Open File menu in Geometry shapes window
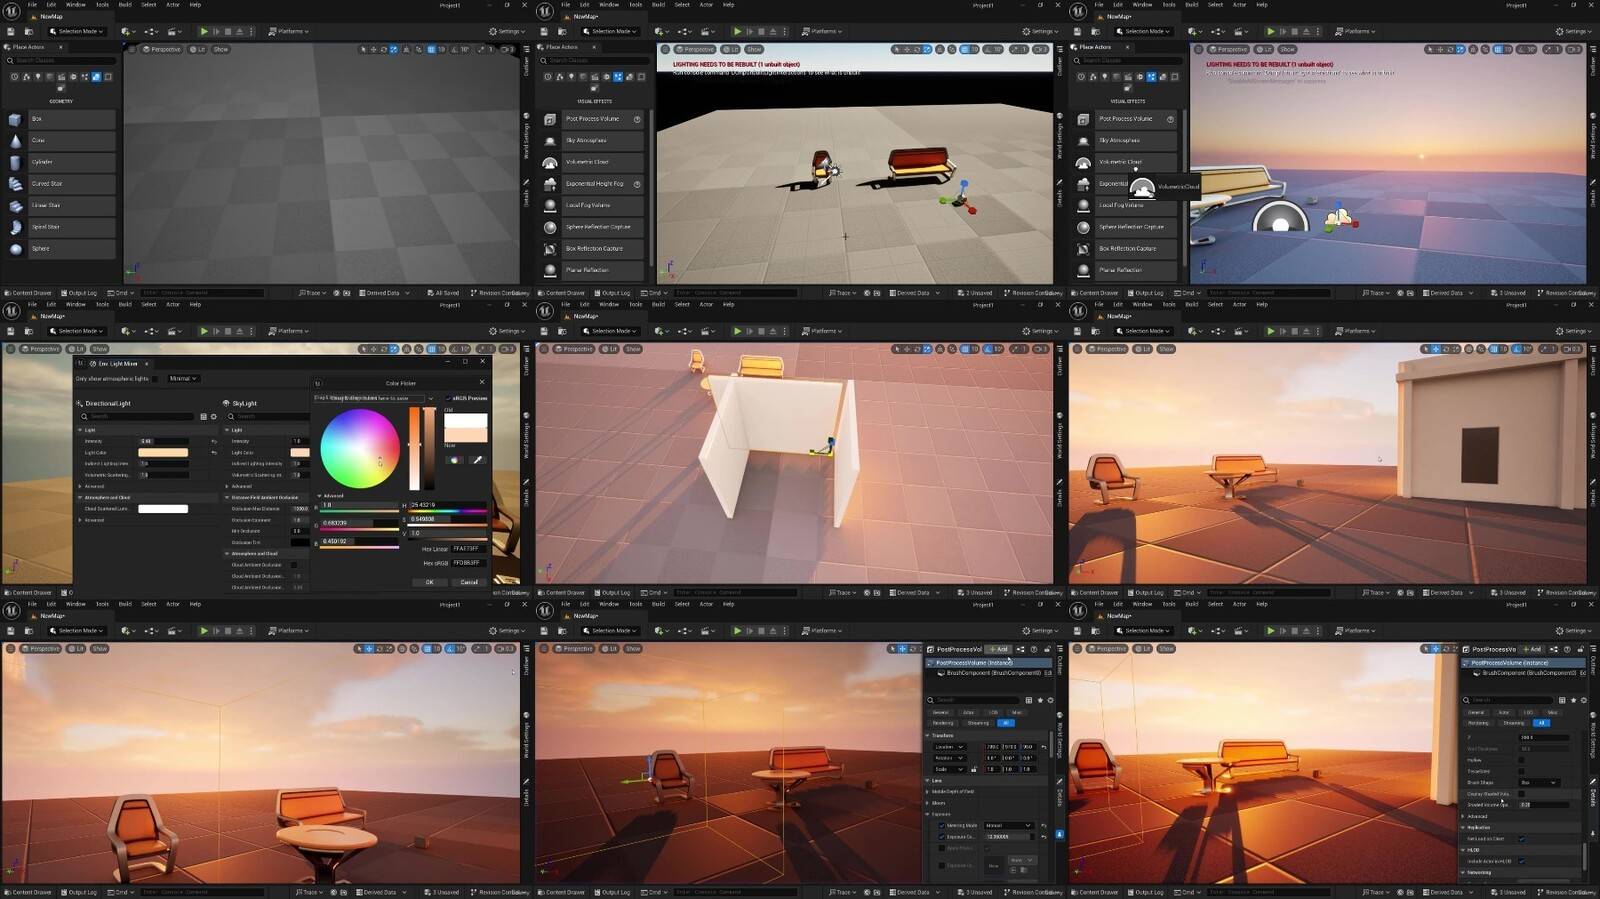This screenshot has width=1600, height=899. click(x=32, y=5)
